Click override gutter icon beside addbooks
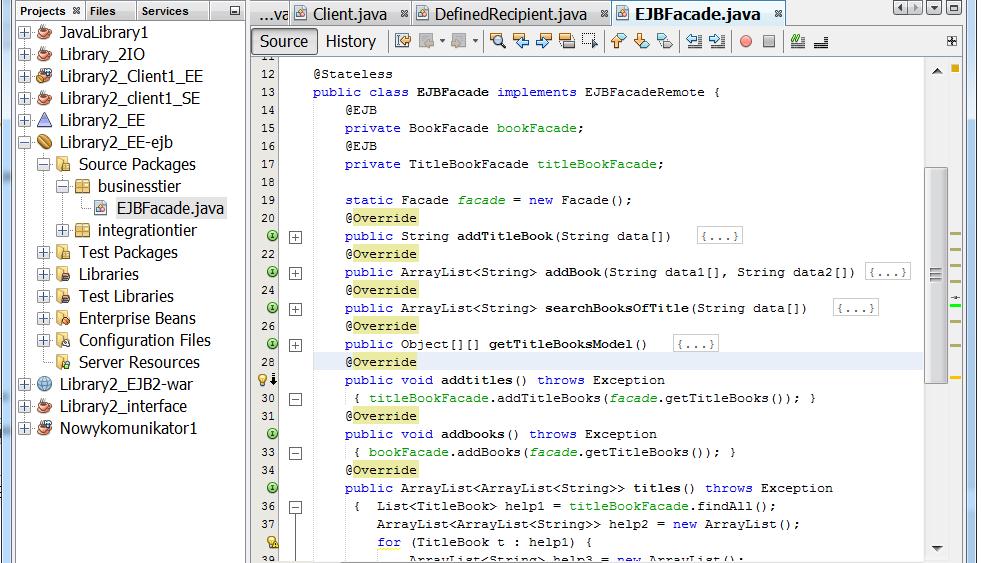This screenshot has width=981, height=563. [272, 434]
